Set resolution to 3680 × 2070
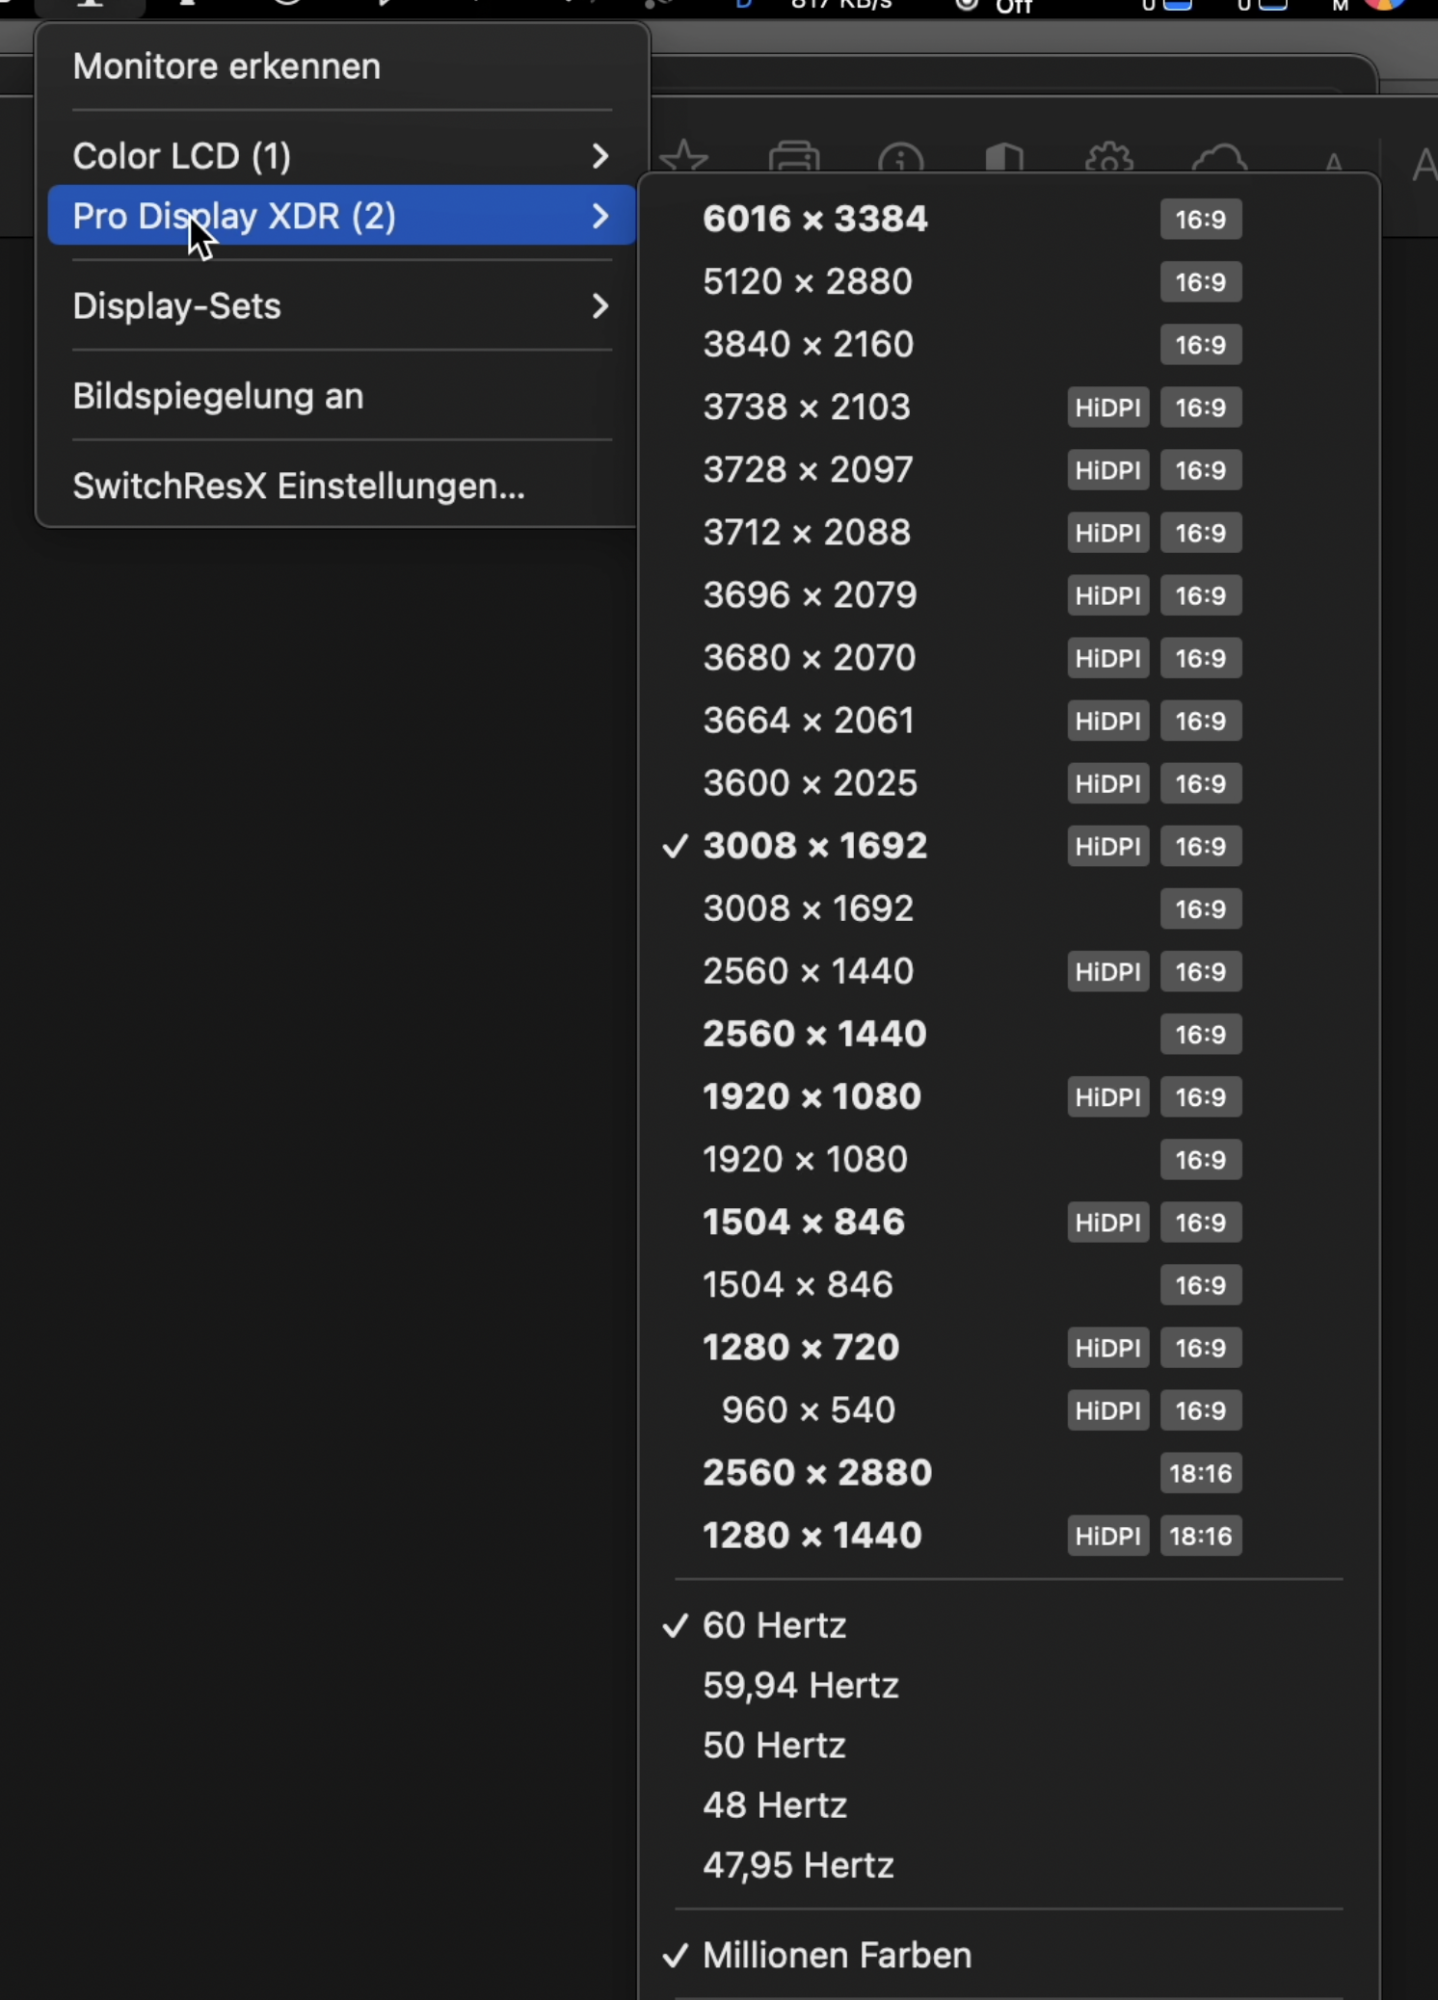1438x2000 pixels. click(x=1008, y=658)
